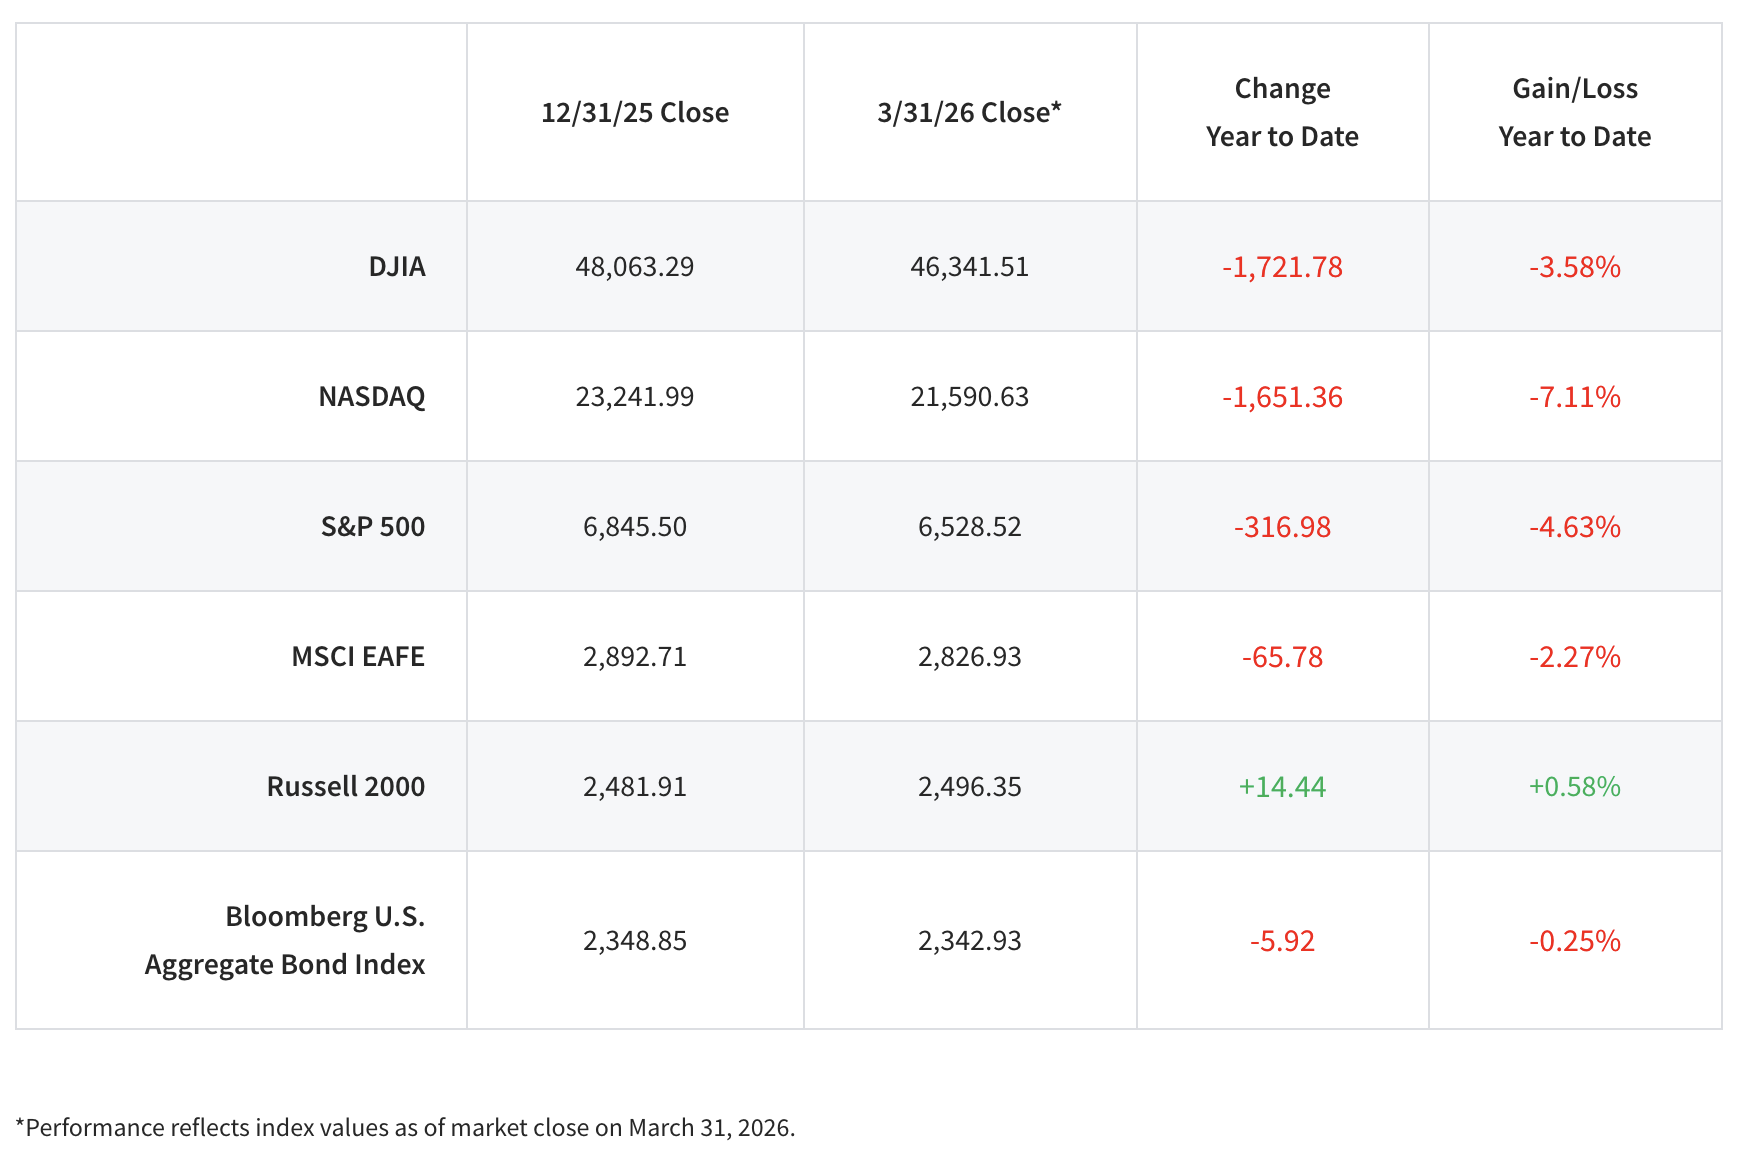The height and width of the screenshot is (1162, 1738).
Task: Click the Change Year to Date header
Action: (x=1281, y=112)
